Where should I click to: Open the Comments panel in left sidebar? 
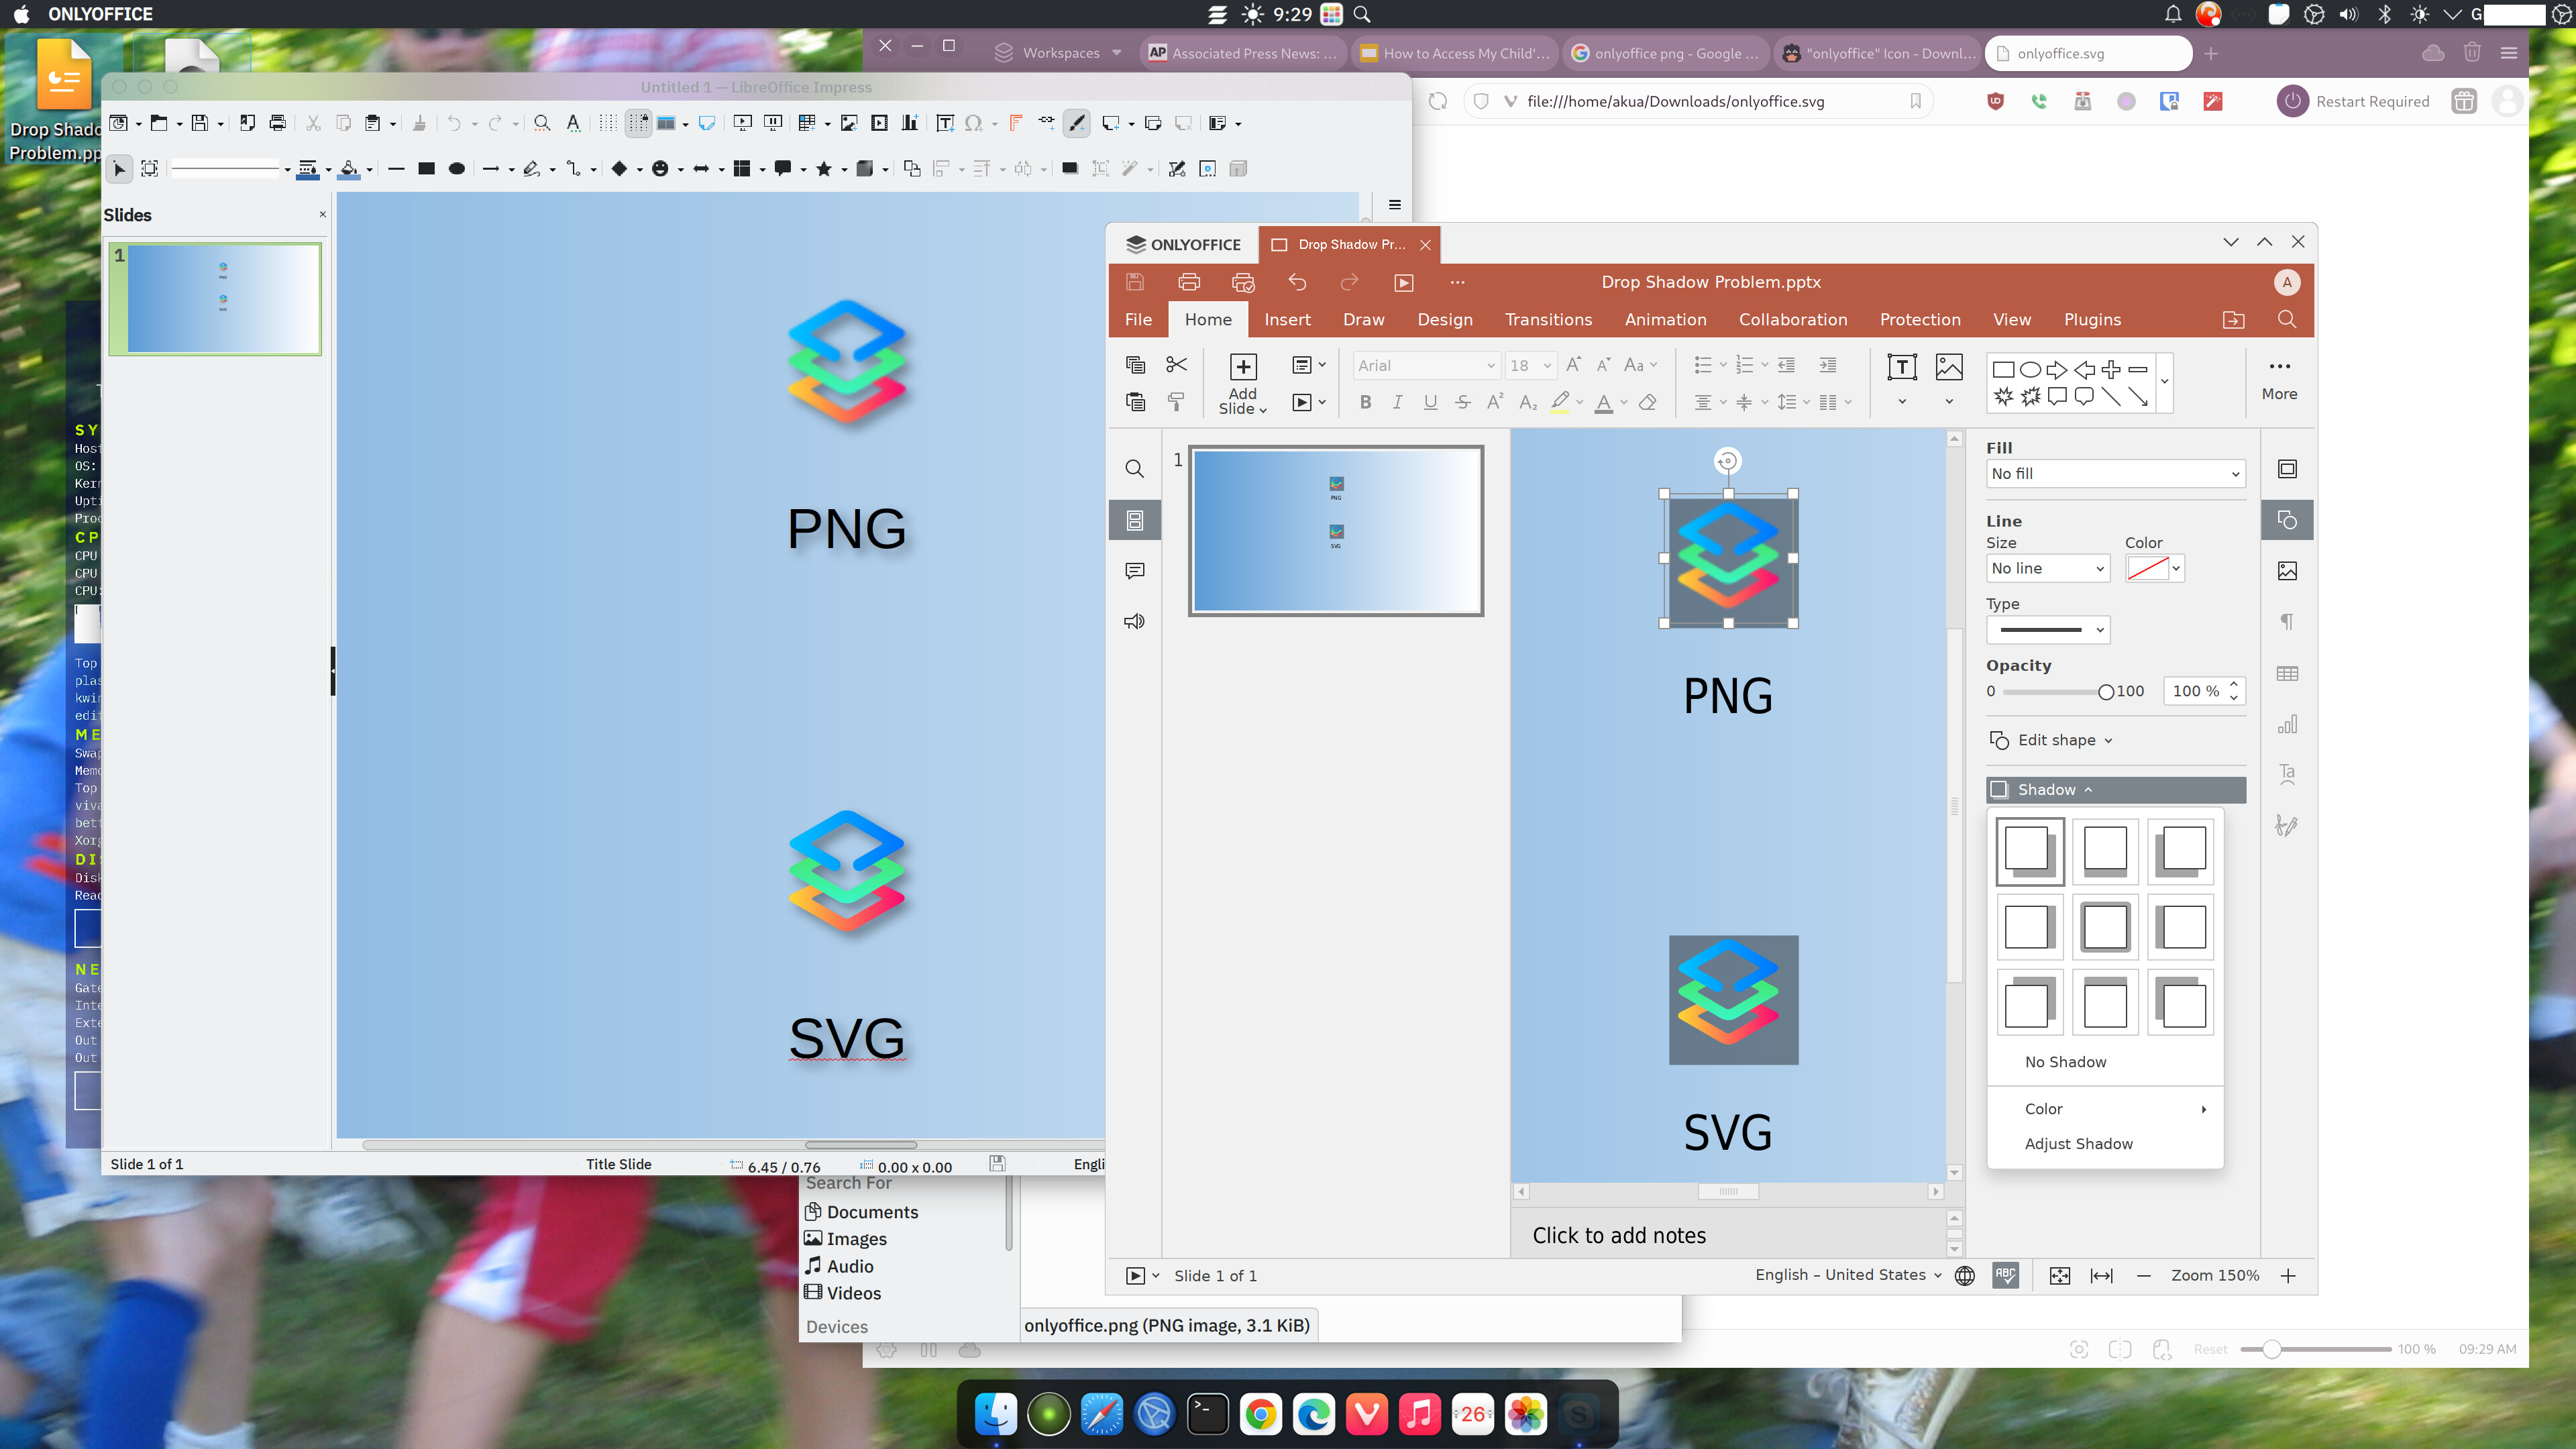click(x=1134, y=571)
